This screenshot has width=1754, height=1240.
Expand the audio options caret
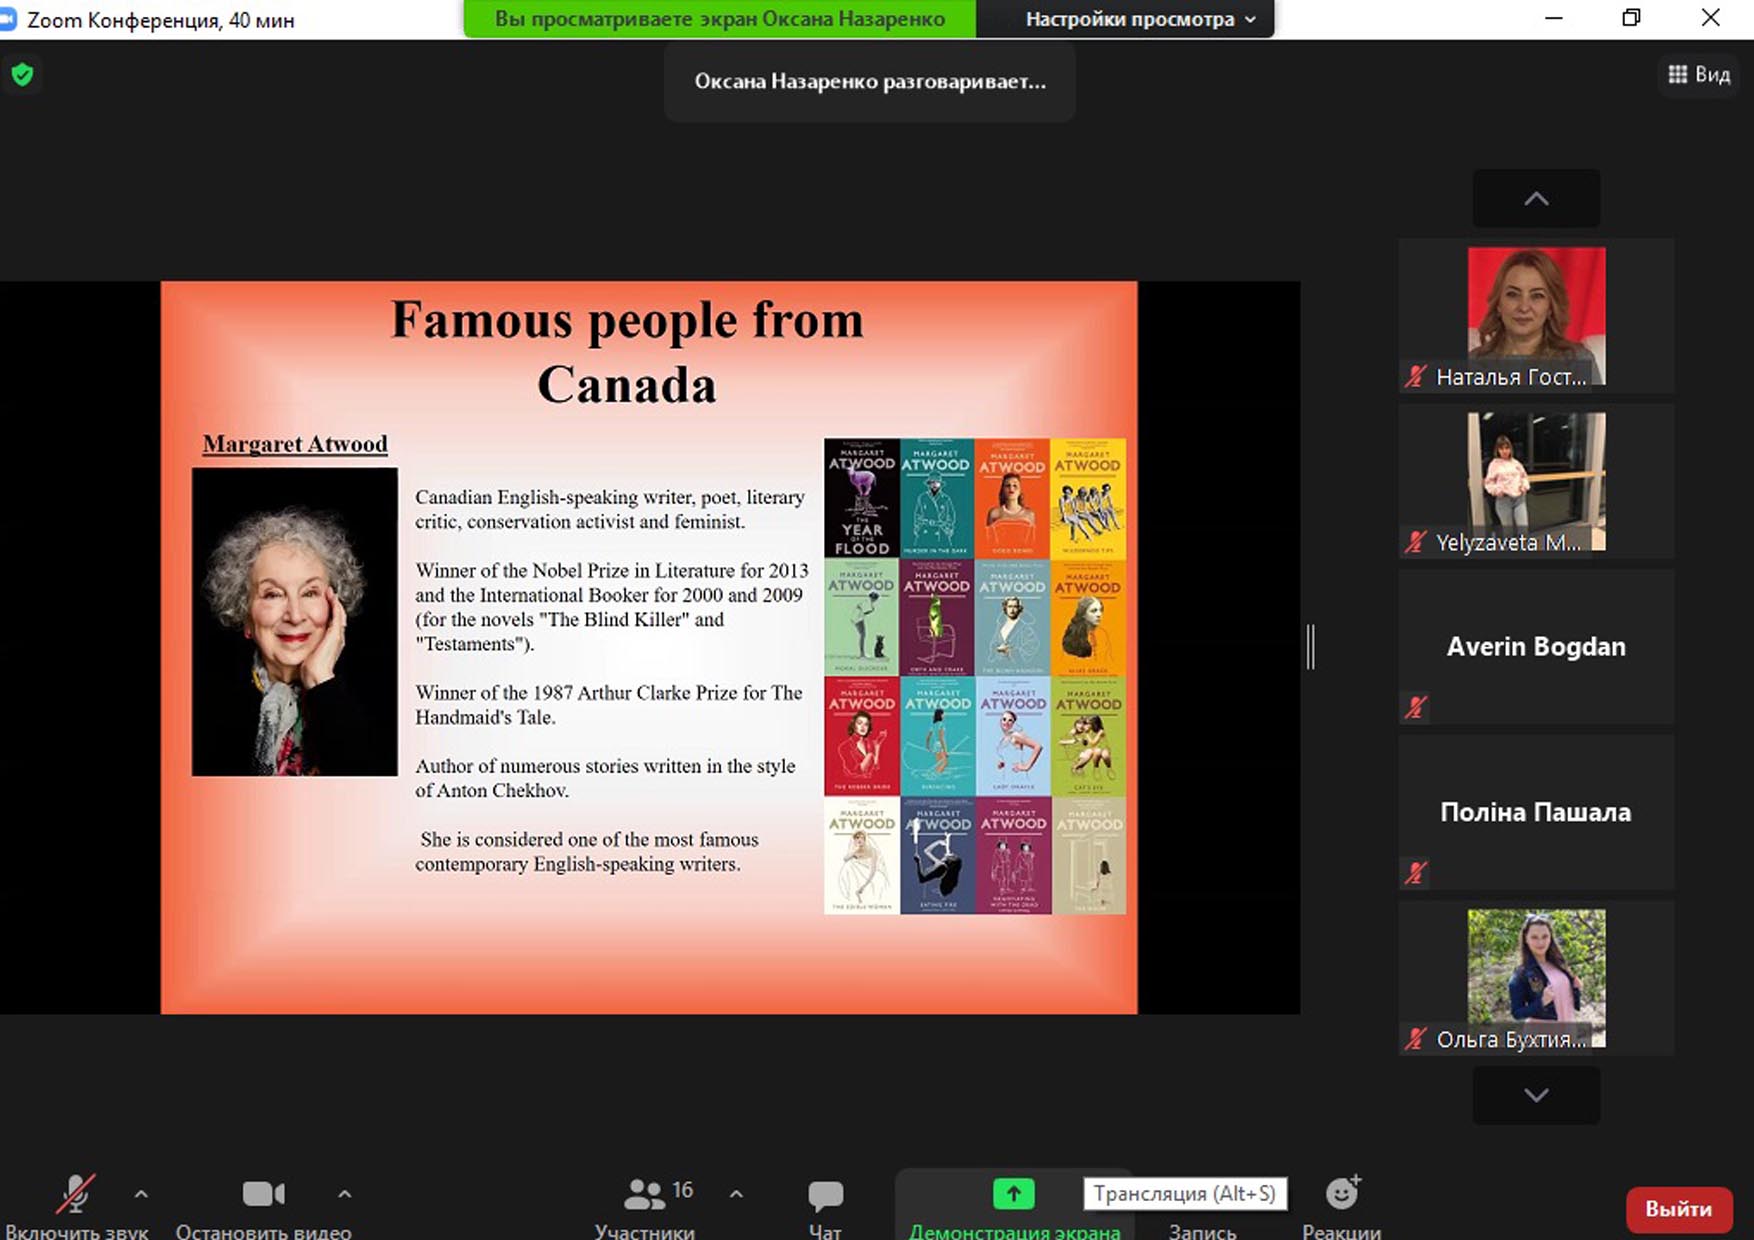pyautogui.click(x=141, y=1194)
